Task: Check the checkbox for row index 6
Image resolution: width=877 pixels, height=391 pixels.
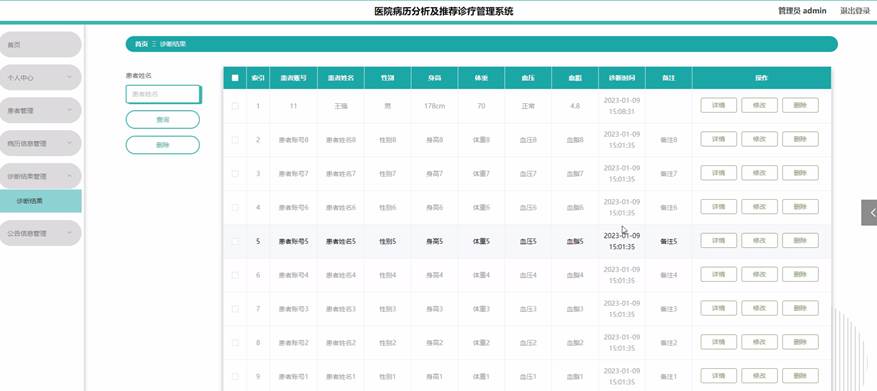Action: [x=235, y=275]
